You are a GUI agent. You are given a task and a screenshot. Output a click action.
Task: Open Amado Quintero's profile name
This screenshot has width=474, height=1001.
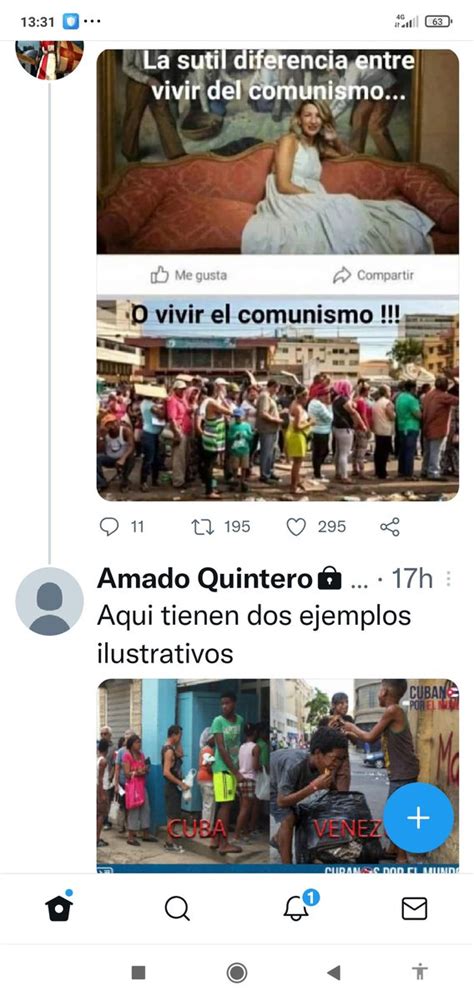[204, 579]
